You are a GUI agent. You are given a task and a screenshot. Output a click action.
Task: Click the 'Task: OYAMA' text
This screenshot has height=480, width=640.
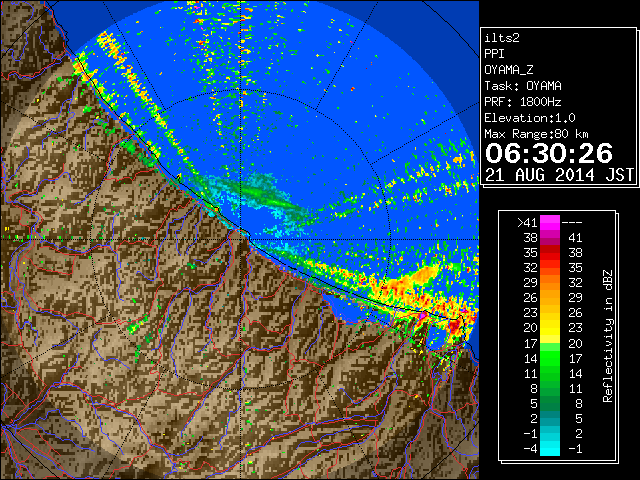click(x=523, y=86)
